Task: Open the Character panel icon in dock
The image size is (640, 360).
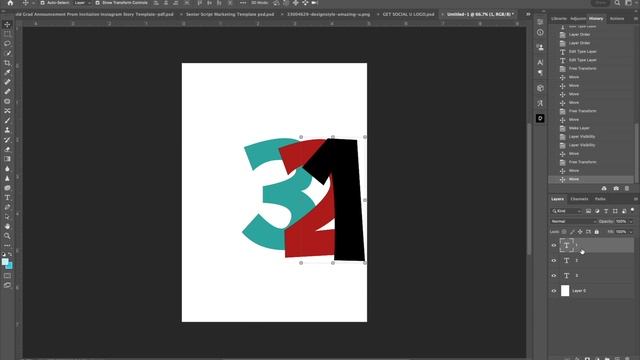Action: 540,62
